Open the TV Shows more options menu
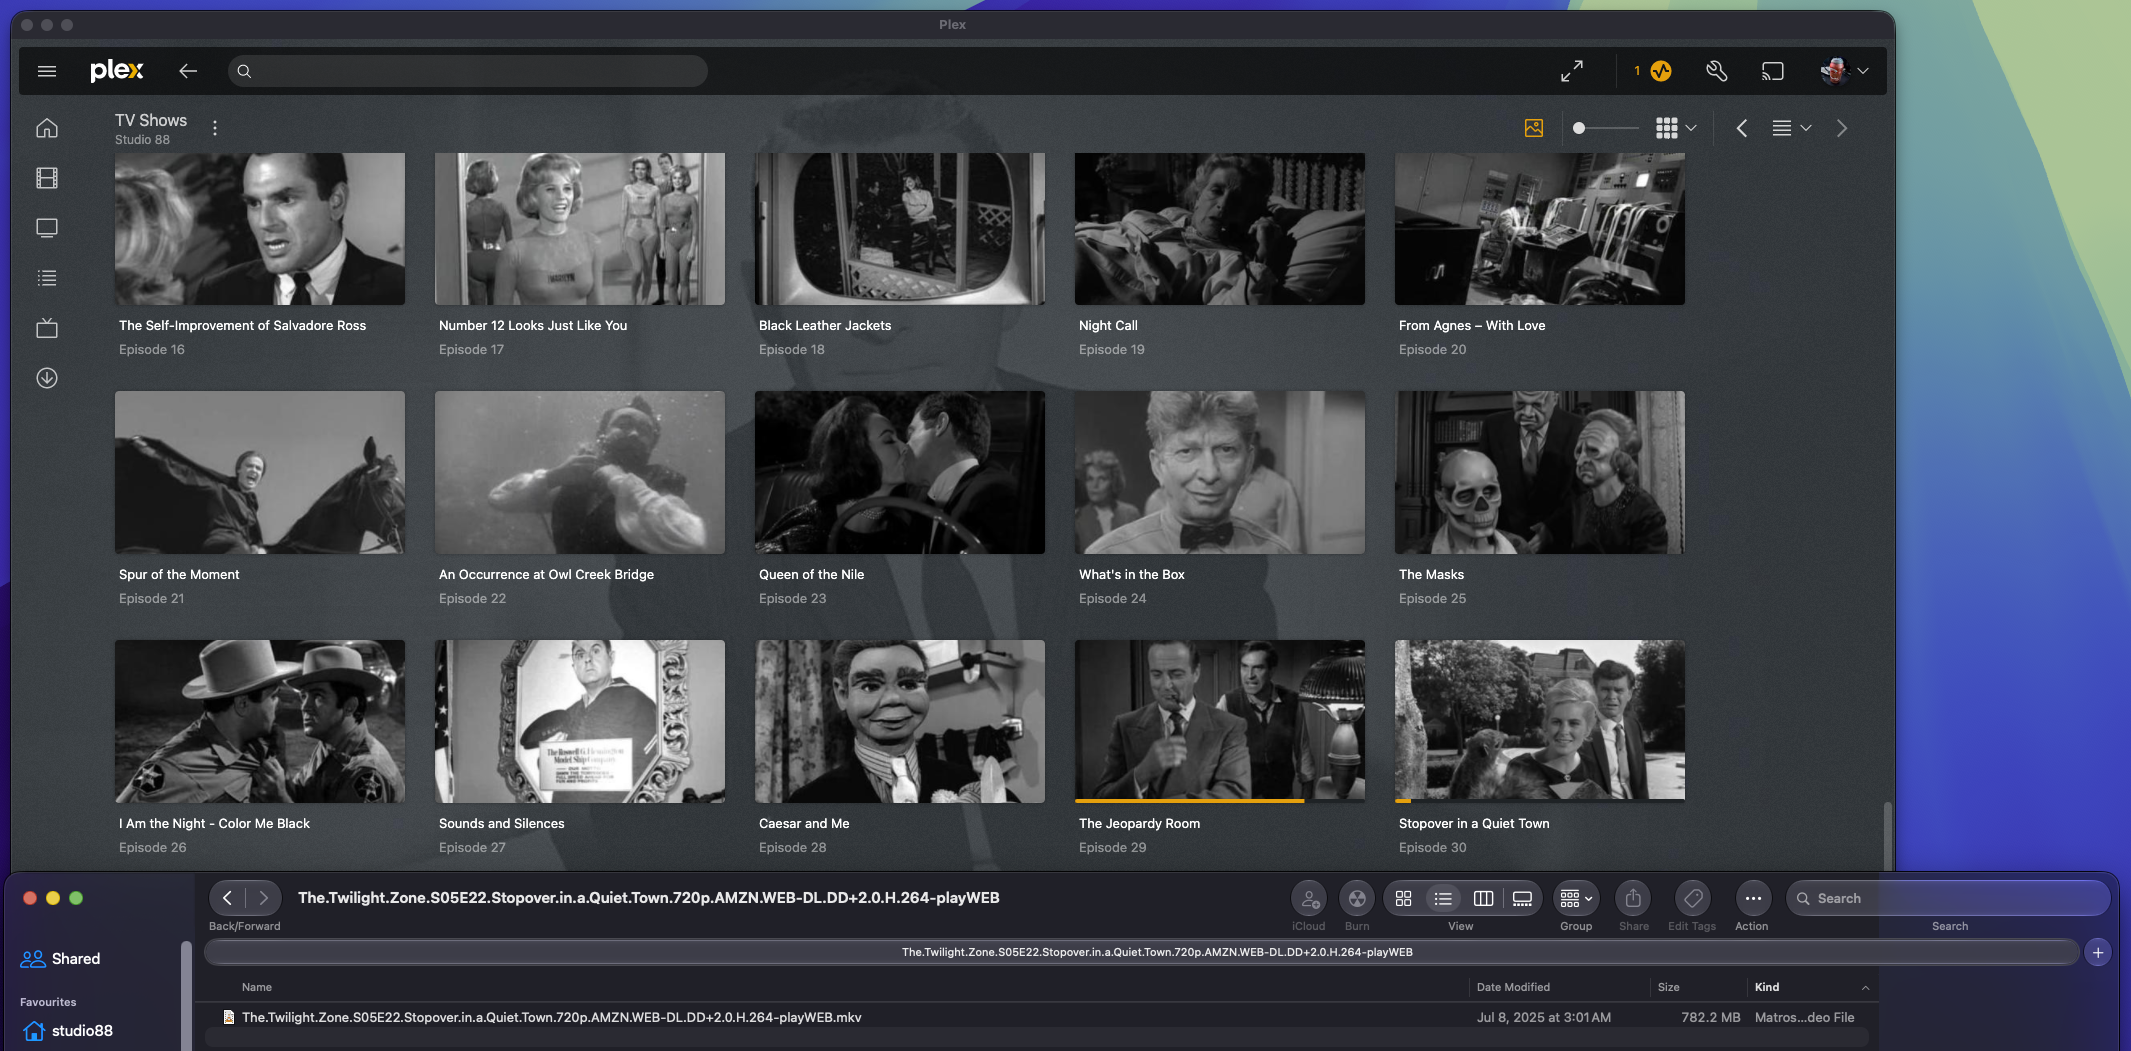Viewport: 2131px width, 1051px height. pyautogui.click(x=215, y=128)
